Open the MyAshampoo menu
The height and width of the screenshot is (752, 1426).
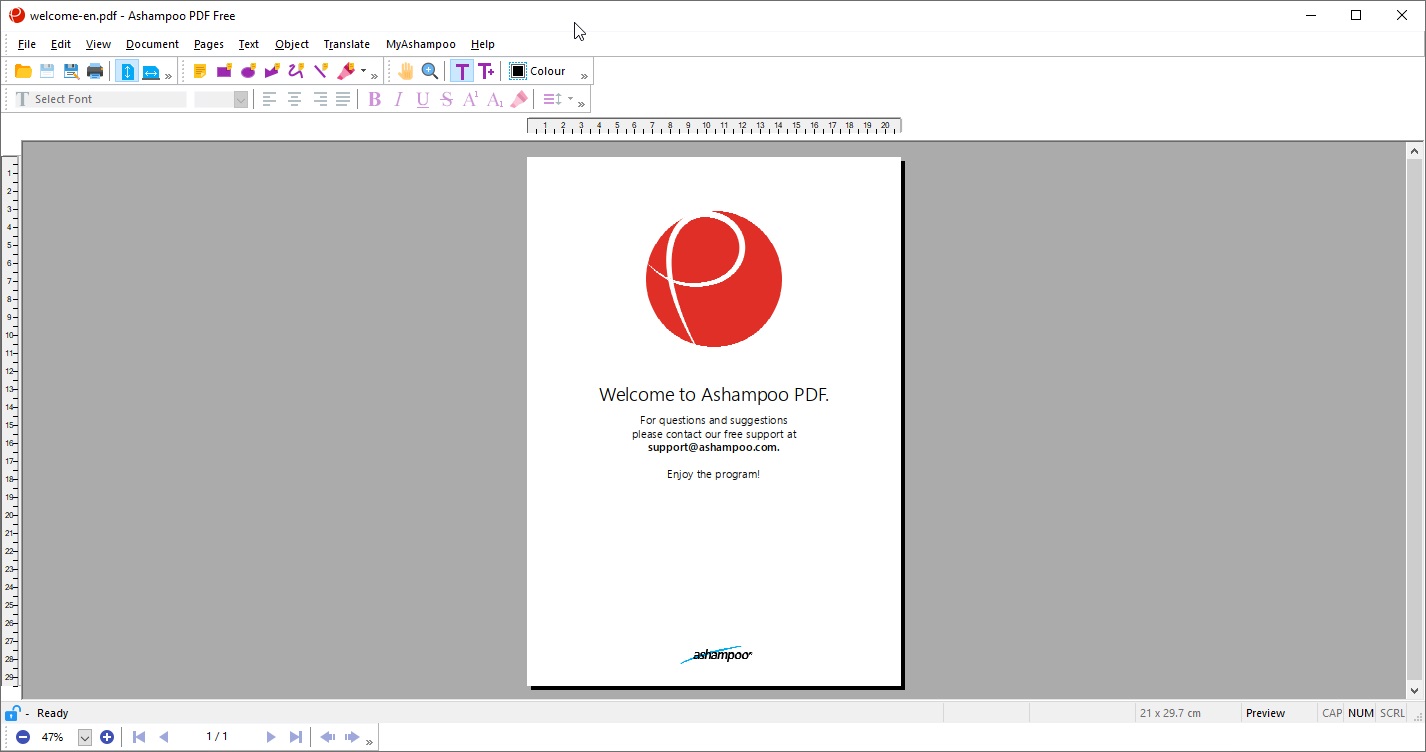click(421, 44)
